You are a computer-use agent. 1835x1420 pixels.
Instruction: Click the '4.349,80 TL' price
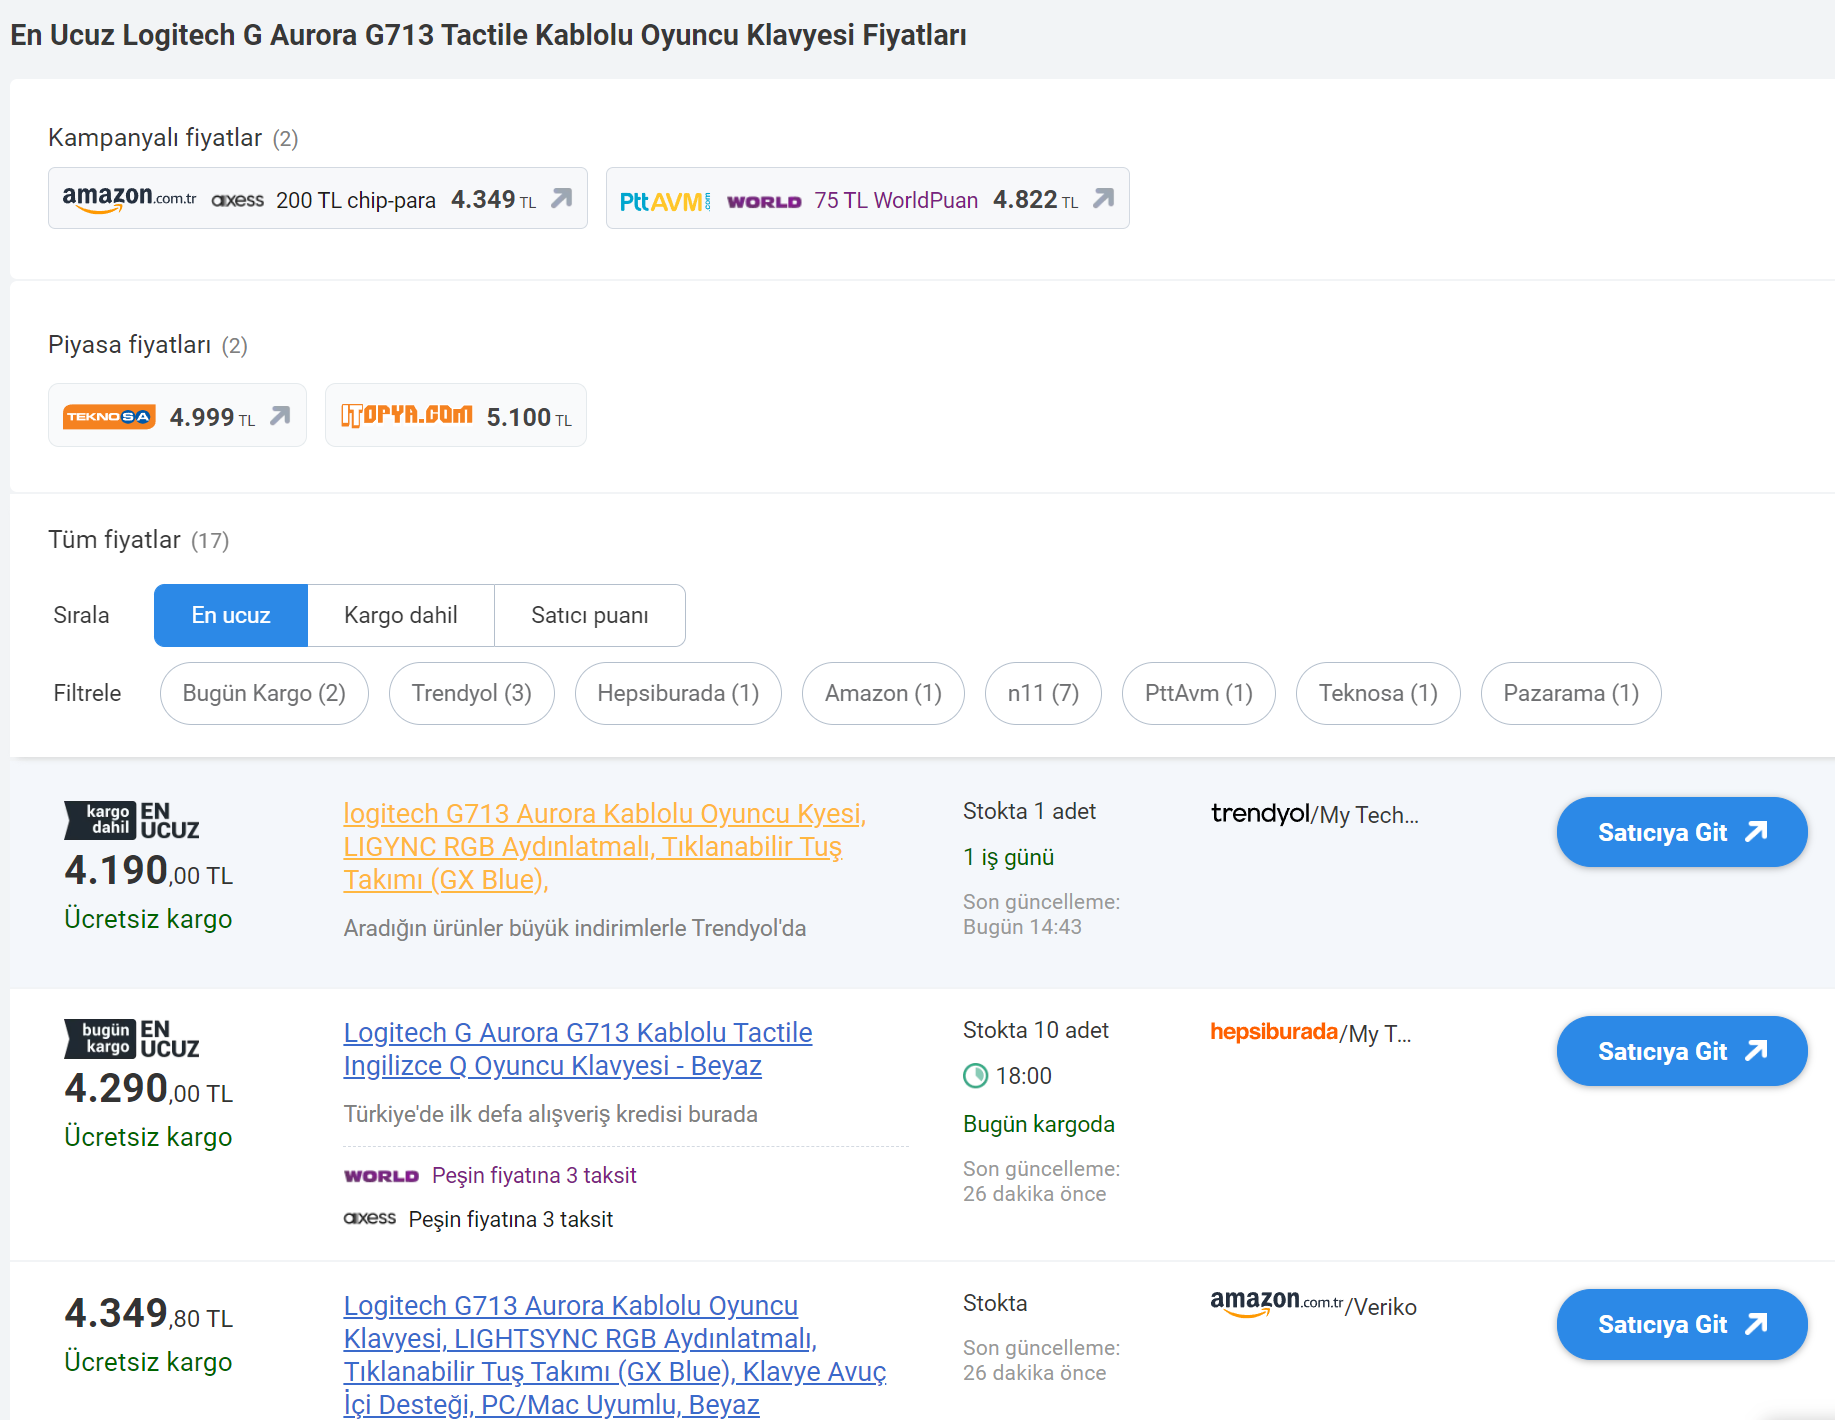click(149, 1314)
